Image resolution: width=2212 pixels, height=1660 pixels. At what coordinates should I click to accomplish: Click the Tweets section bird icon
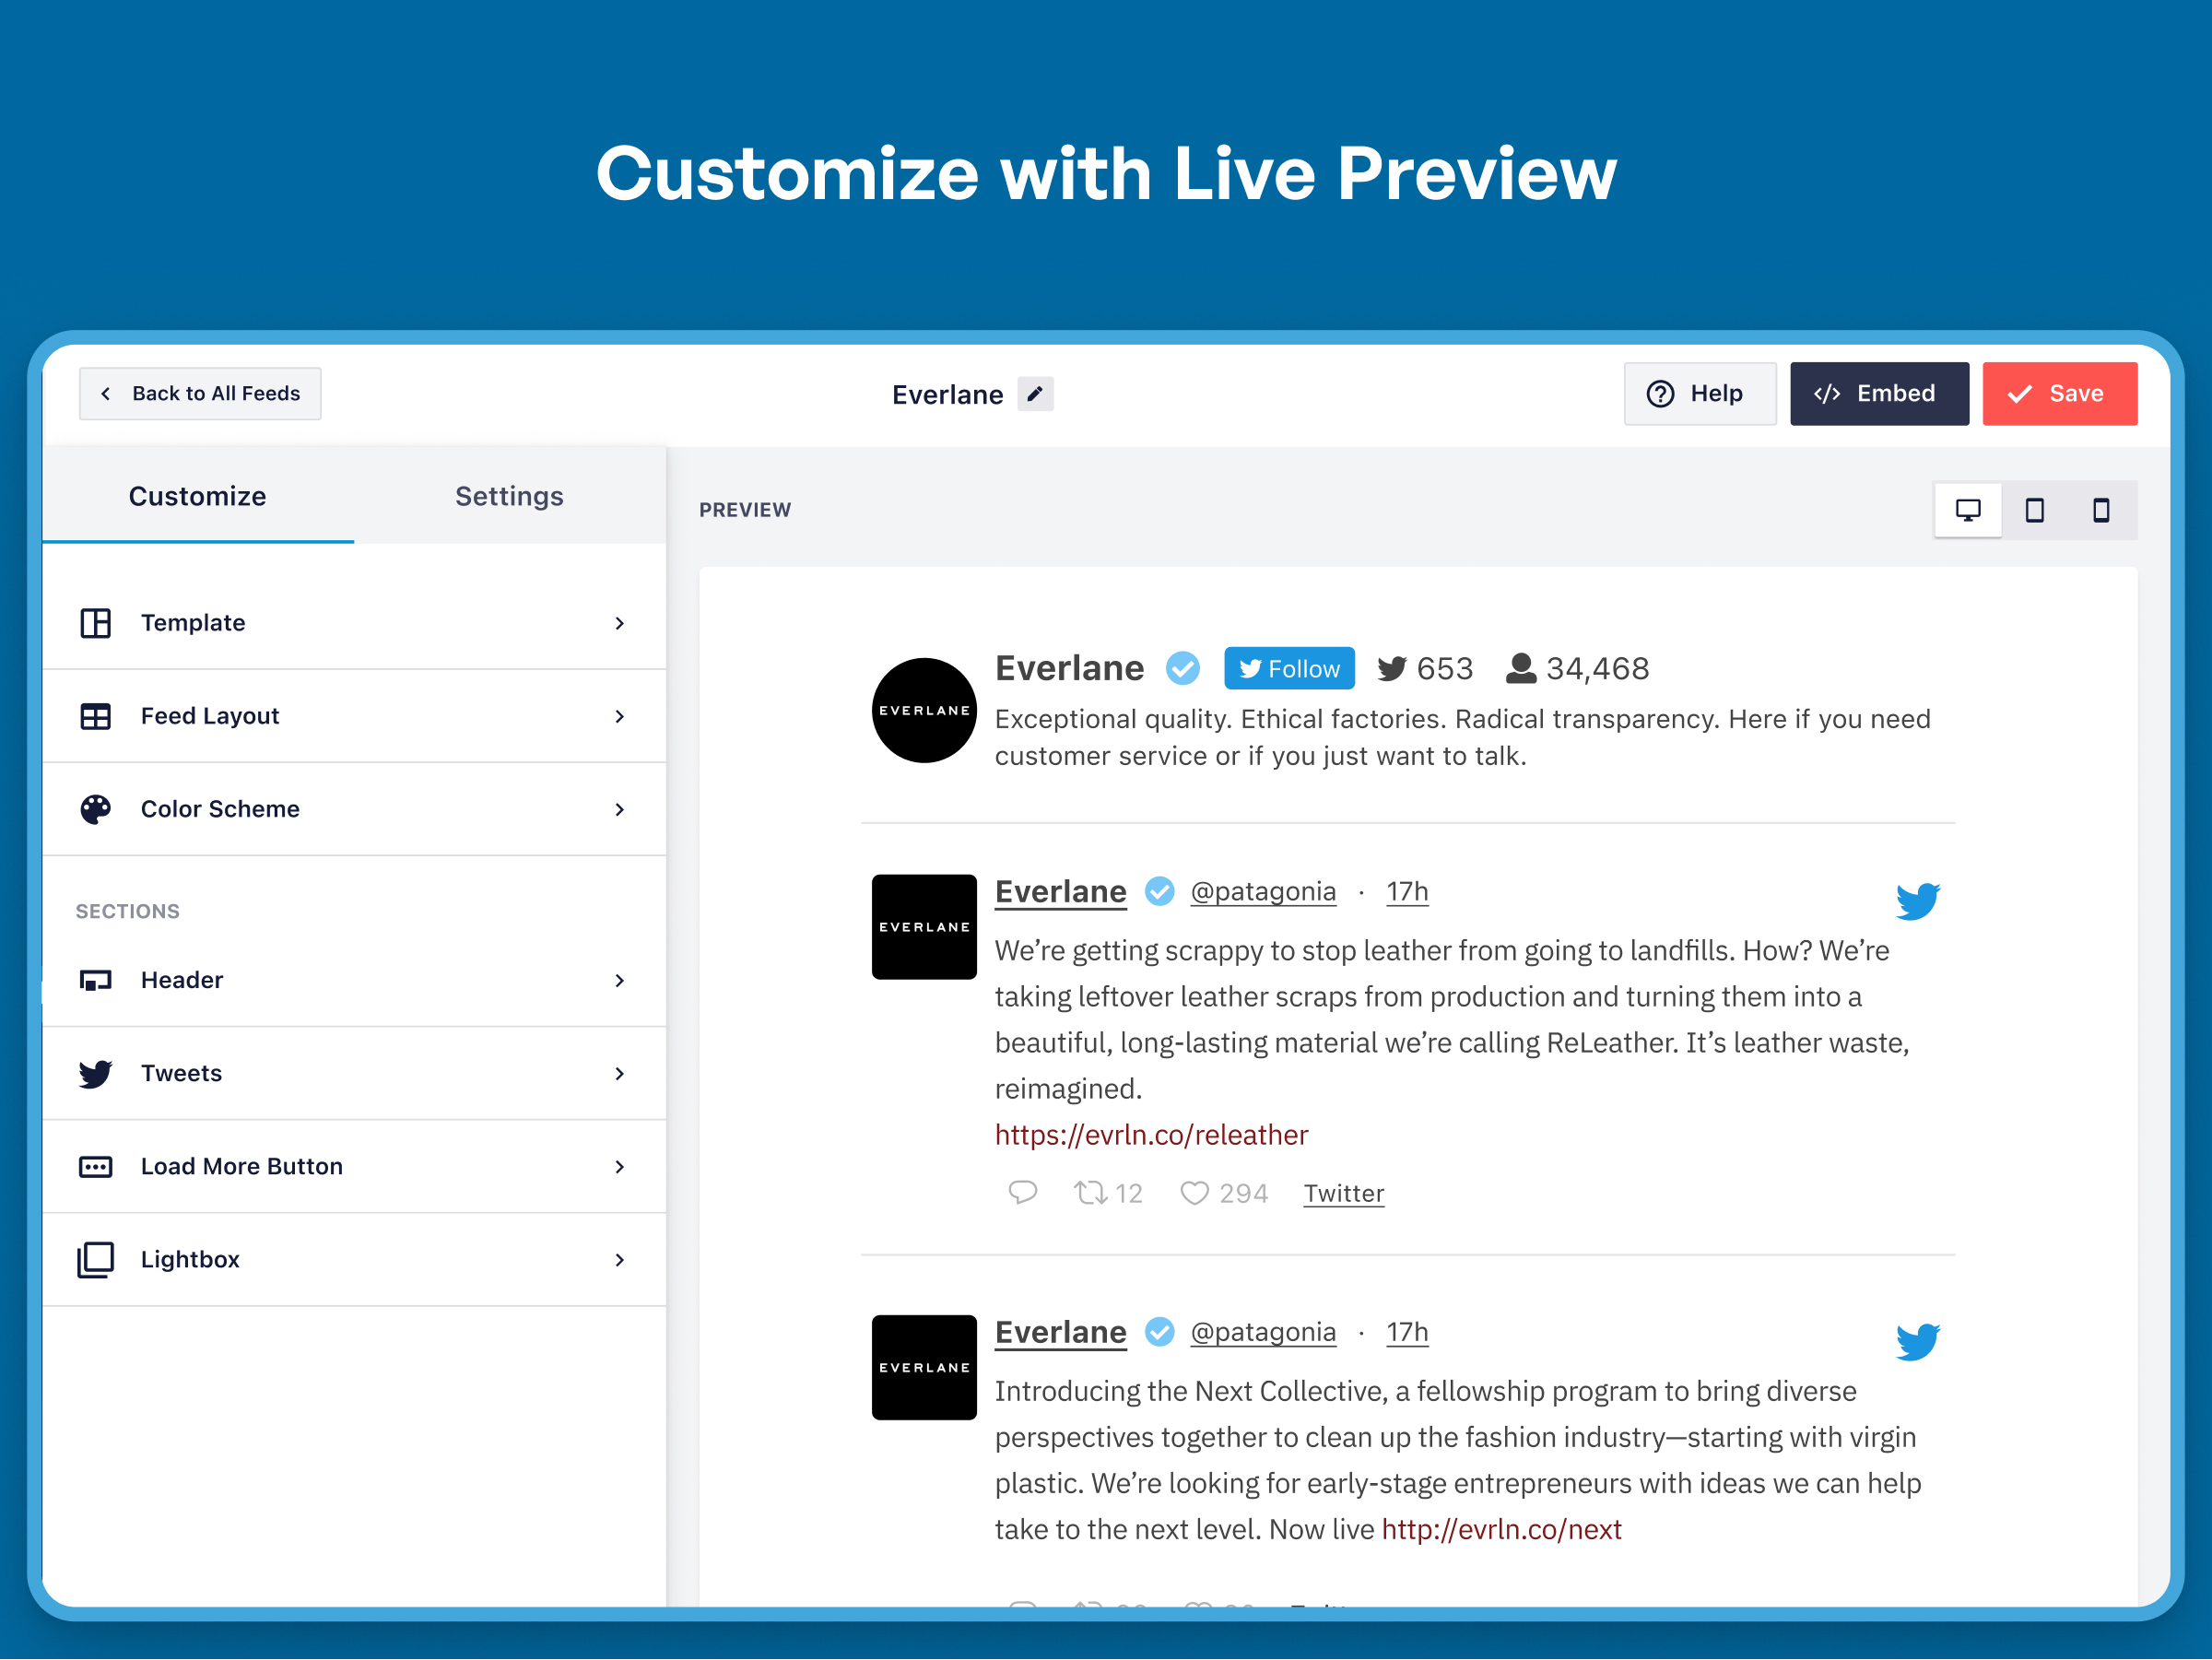click(96, 1072)
